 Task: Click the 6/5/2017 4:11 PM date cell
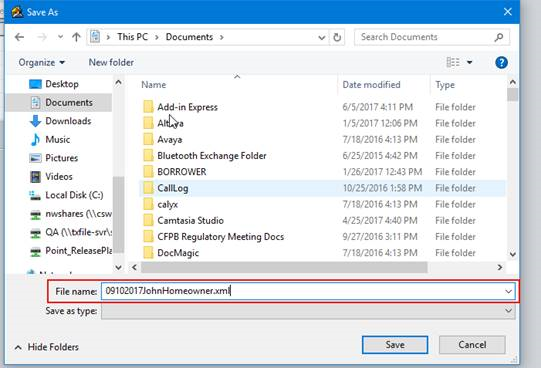[377, 107]
